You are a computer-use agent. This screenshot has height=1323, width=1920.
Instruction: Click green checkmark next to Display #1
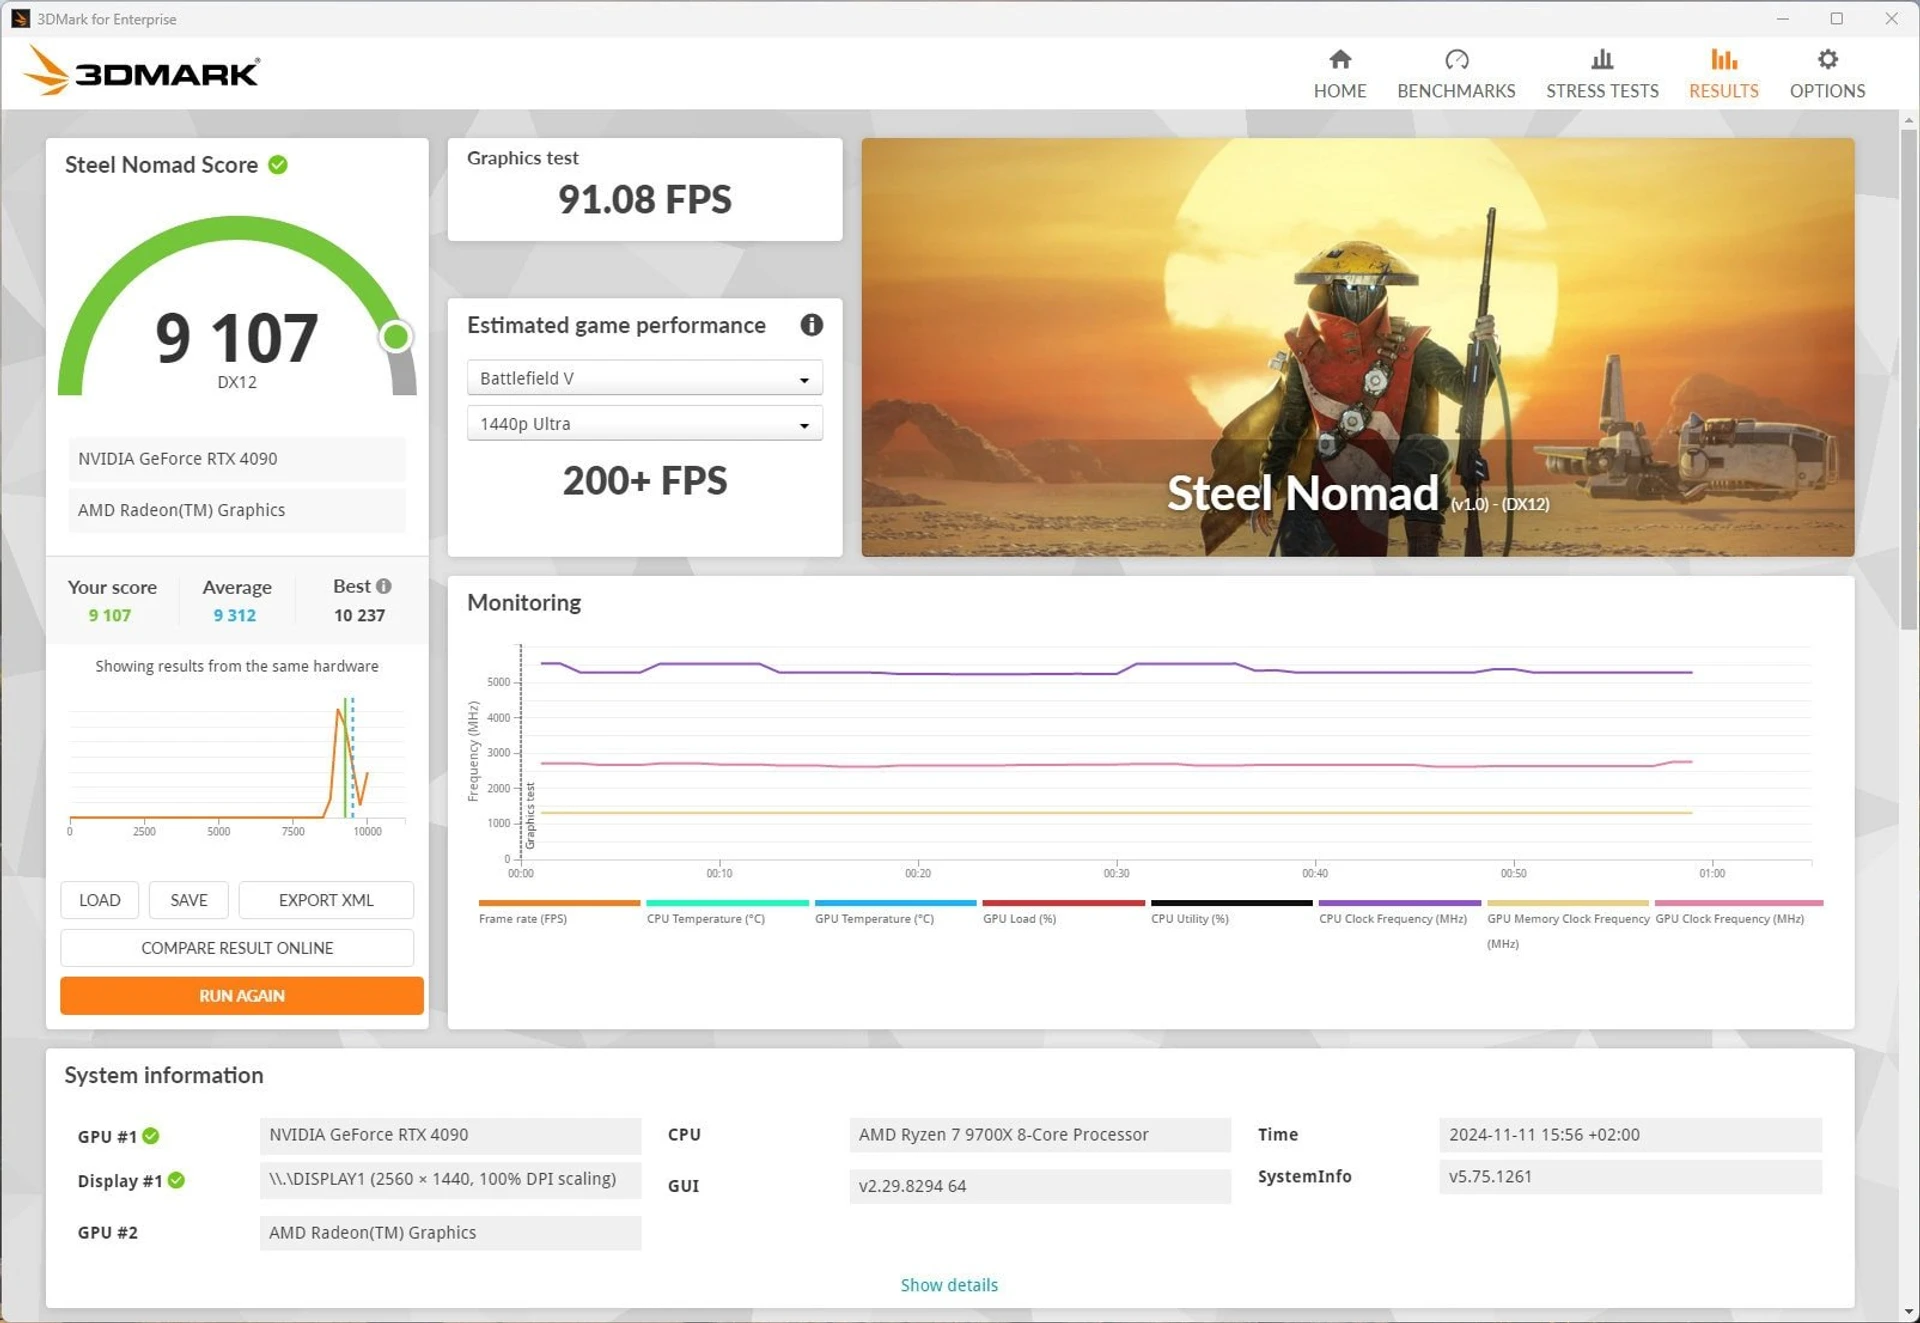point(176,1180)
